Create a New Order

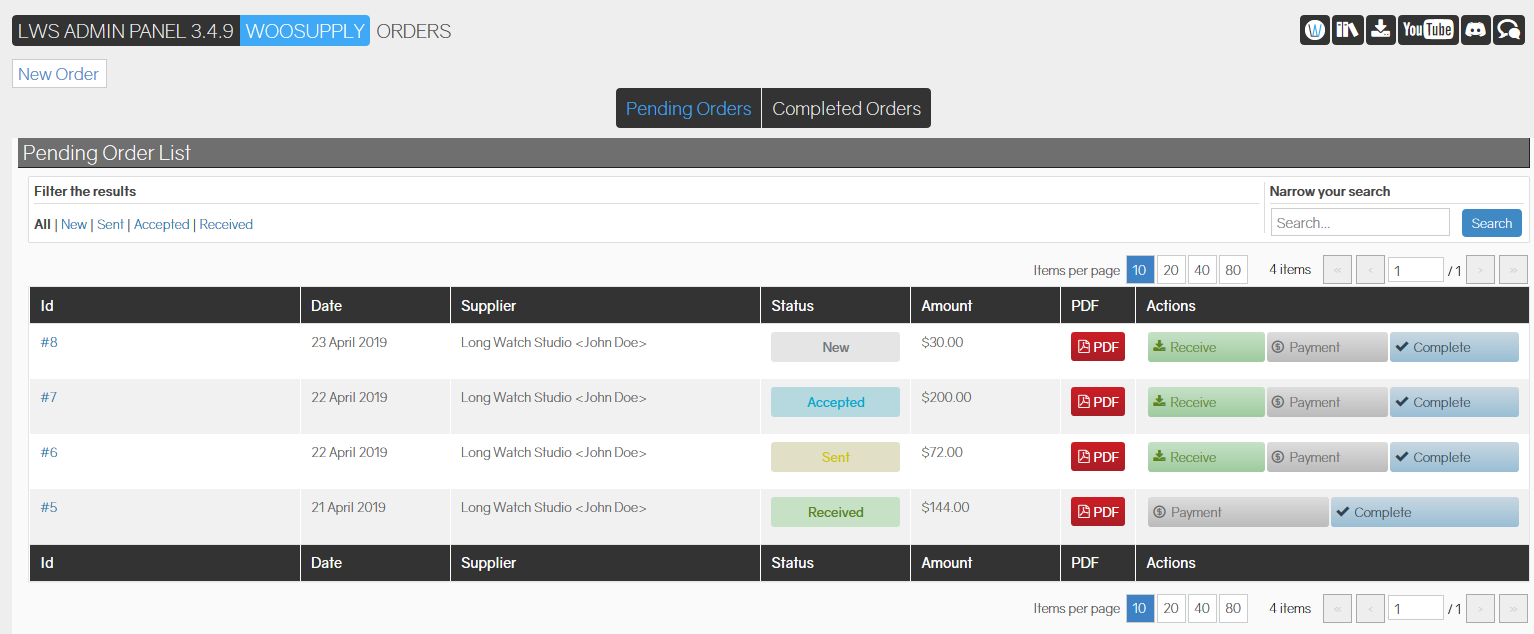pos(59,74)
